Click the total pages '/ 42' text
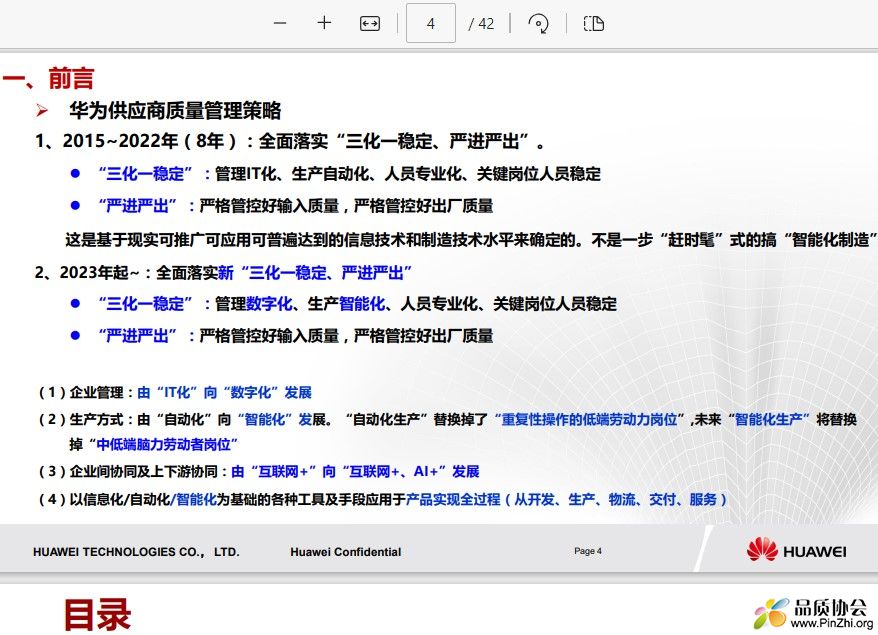878x635 pixels. coord(482,24)
